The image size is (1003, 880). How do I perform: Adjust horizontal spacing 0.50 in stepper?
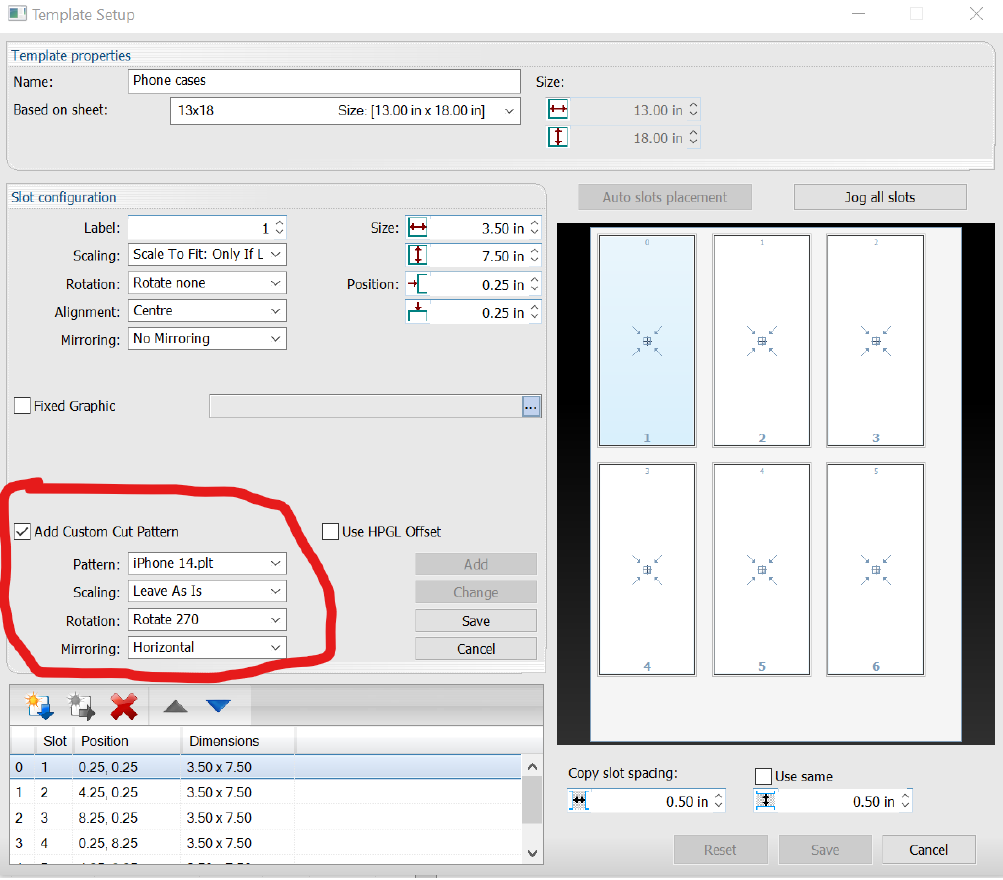[x=718, y=801]
